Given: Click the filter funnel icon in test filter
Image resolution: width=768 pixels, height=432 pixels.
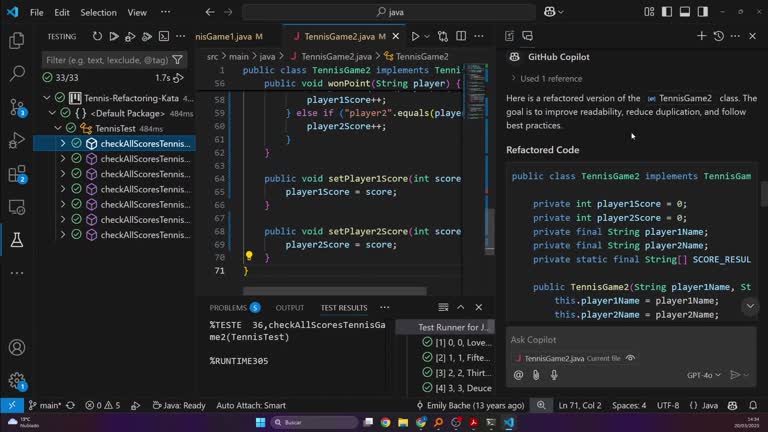Looking at the screenshot, I should point(177,60).
